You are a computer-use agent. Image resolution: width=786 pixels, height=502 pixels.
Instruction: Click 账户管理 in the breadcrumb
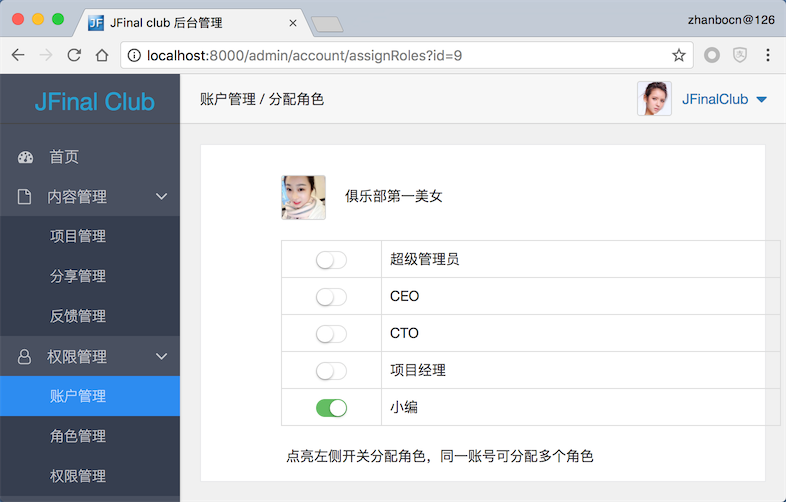(228, 99)
